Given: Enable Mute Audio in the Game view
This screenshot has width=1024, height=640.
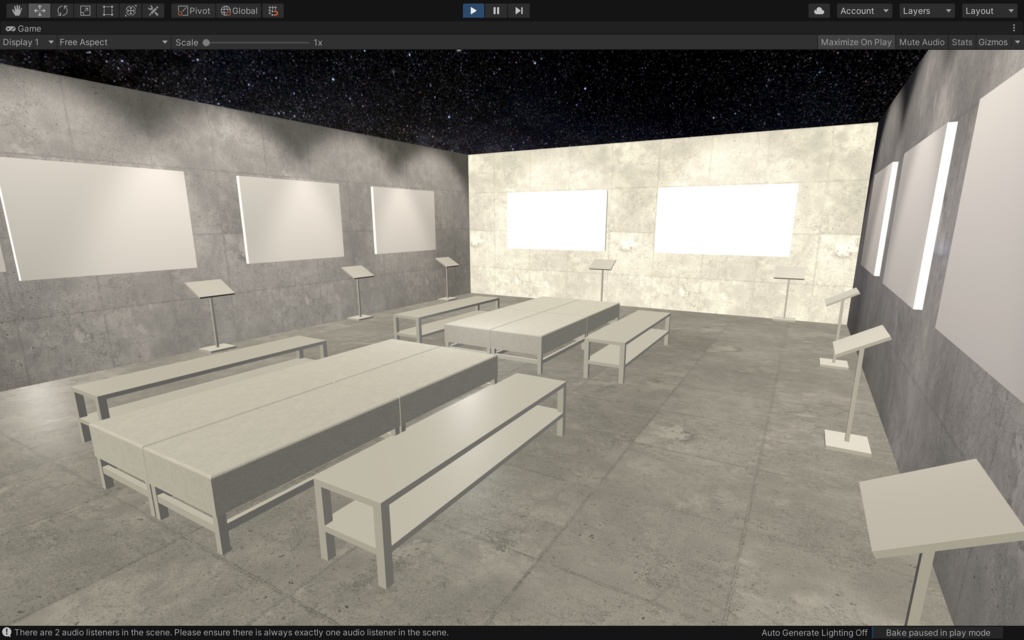Looking at the screenshot, I should point(921,42).
